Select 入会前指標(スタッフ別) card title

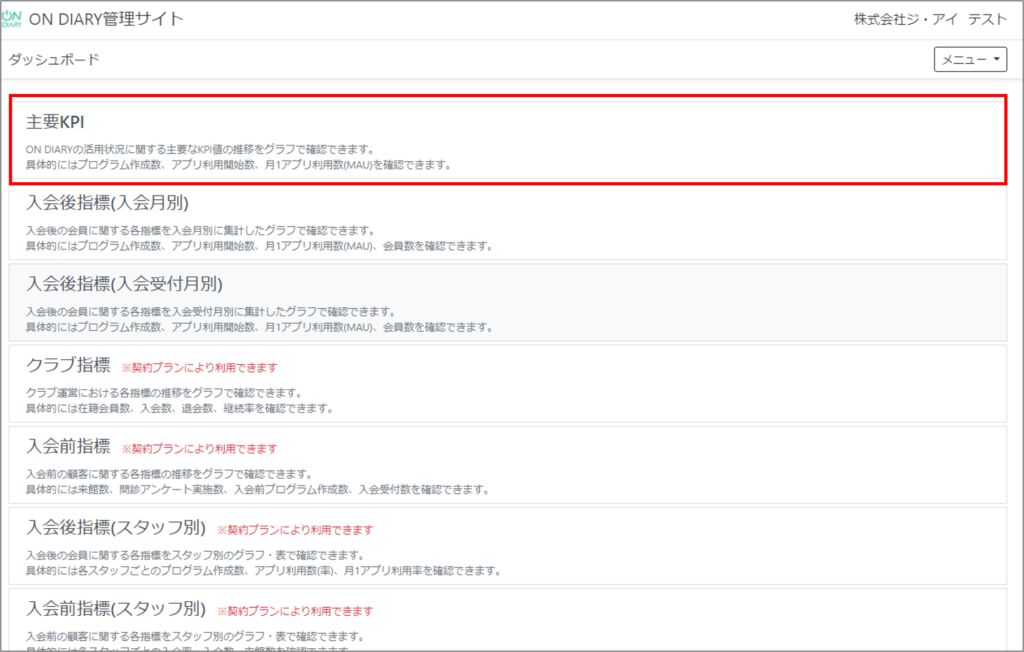click(116, 609)
